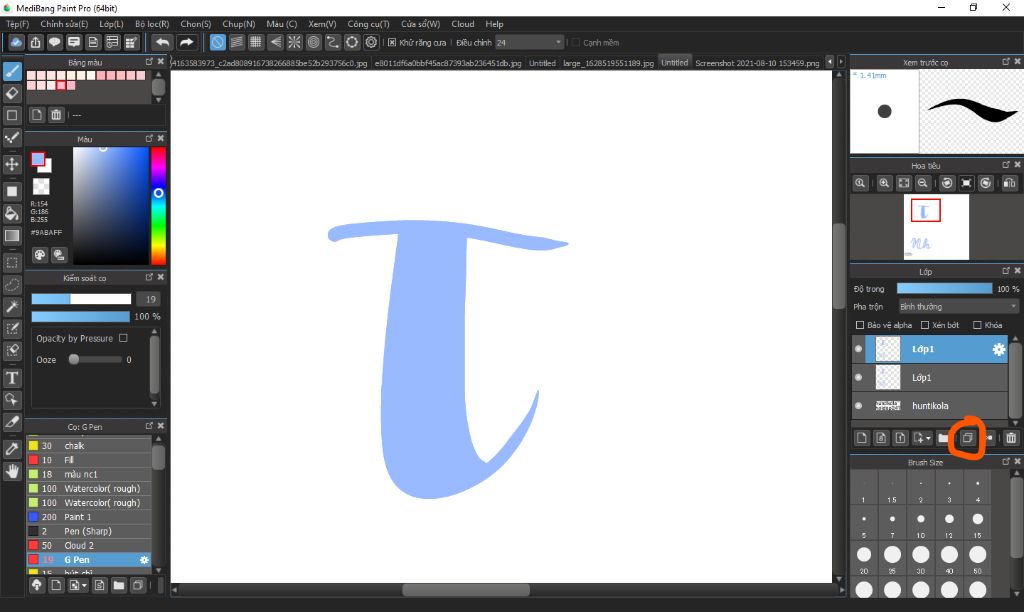Open Lớp(L) layer menu
The image size is (1024, 612).
pyautogui.click(x=111, y=24)
